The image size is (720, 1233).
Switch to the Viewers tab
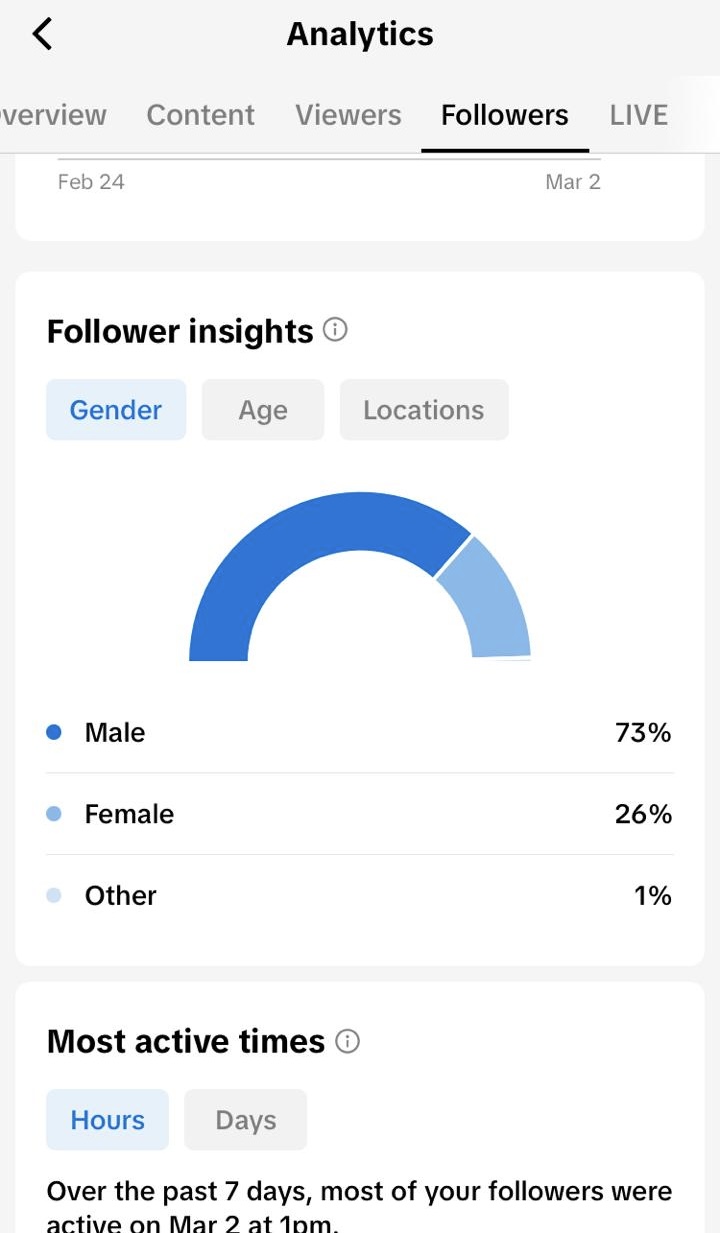(x=348, y=115)
